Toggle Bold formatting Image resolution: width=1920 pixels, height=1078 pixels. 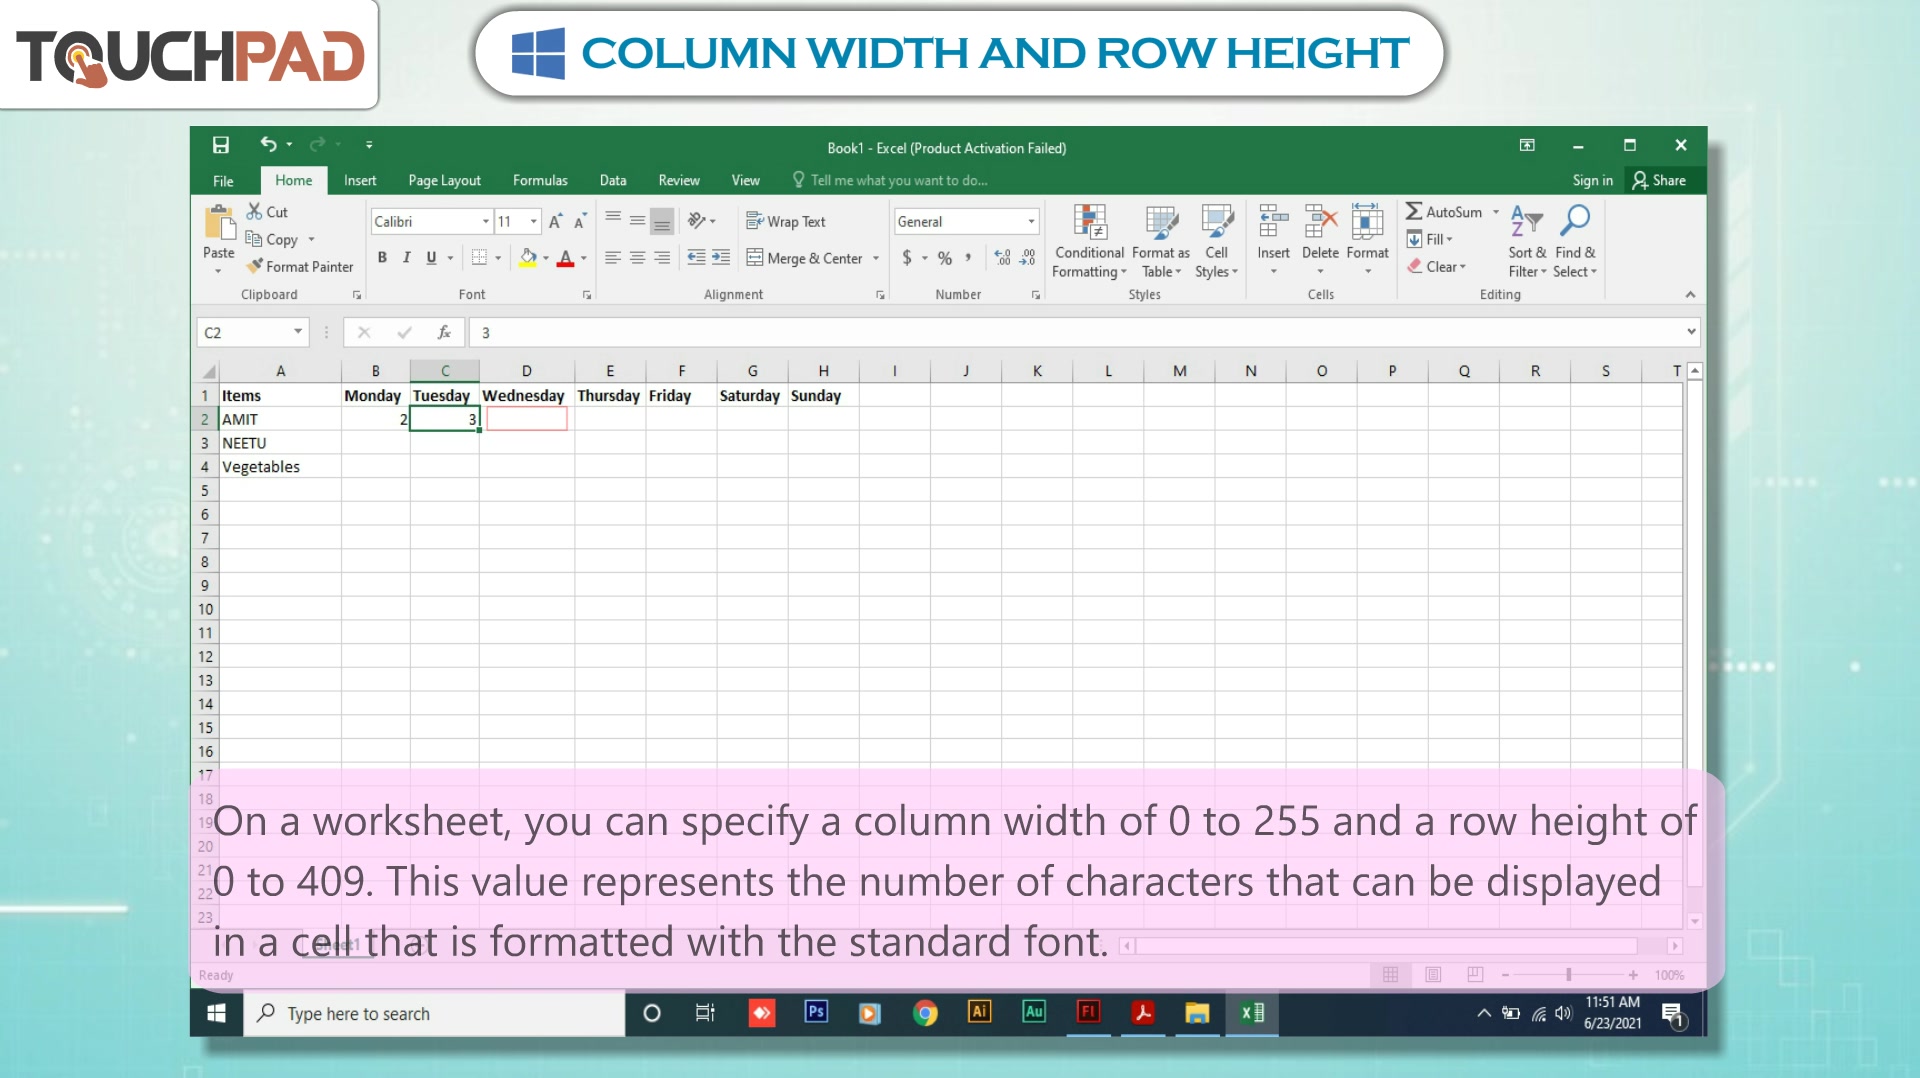[382, 258]
